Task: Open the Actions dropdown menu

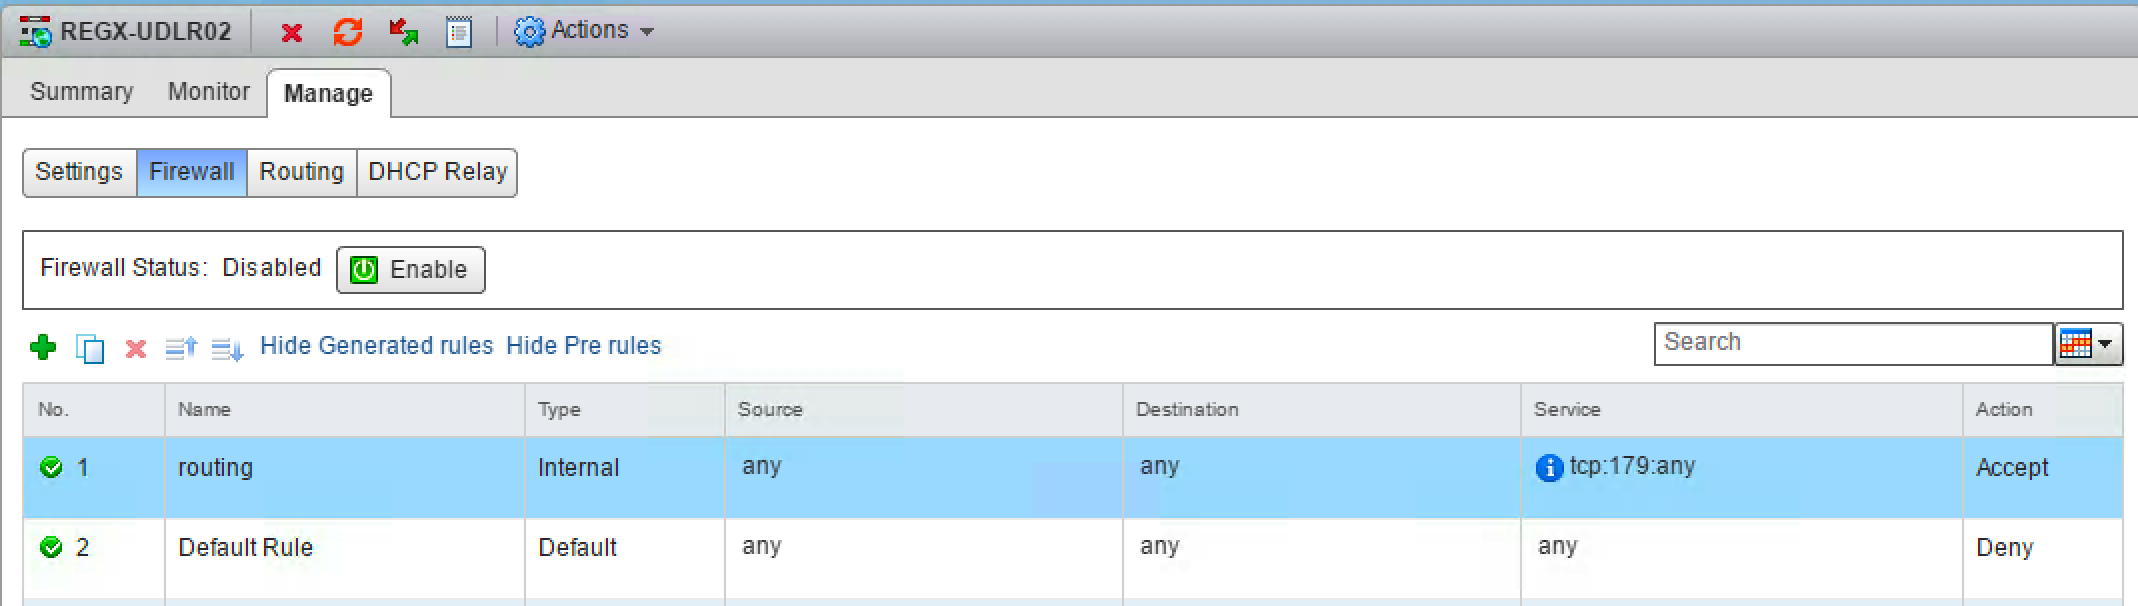Action: [585, 31]
